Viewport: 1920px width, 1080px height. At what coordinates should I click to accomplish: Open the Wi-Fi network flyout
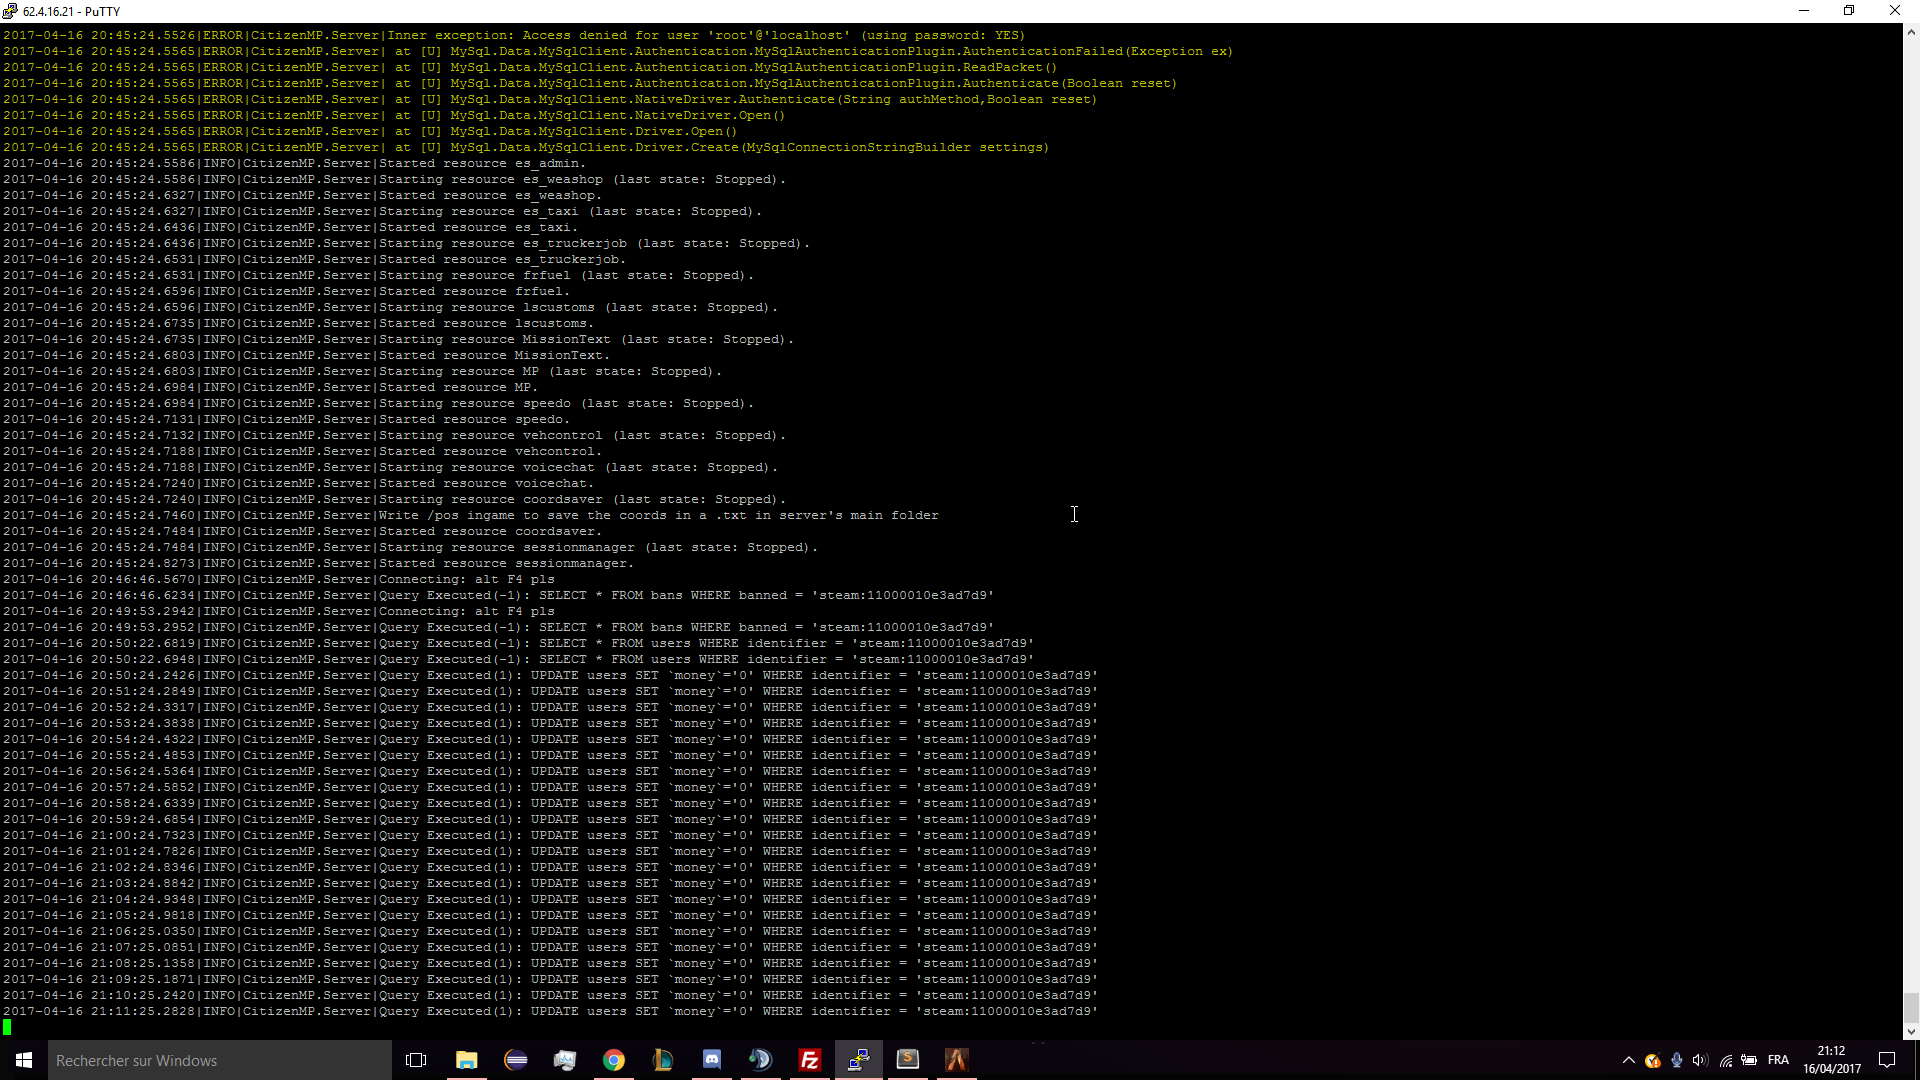(1726, 1060)
